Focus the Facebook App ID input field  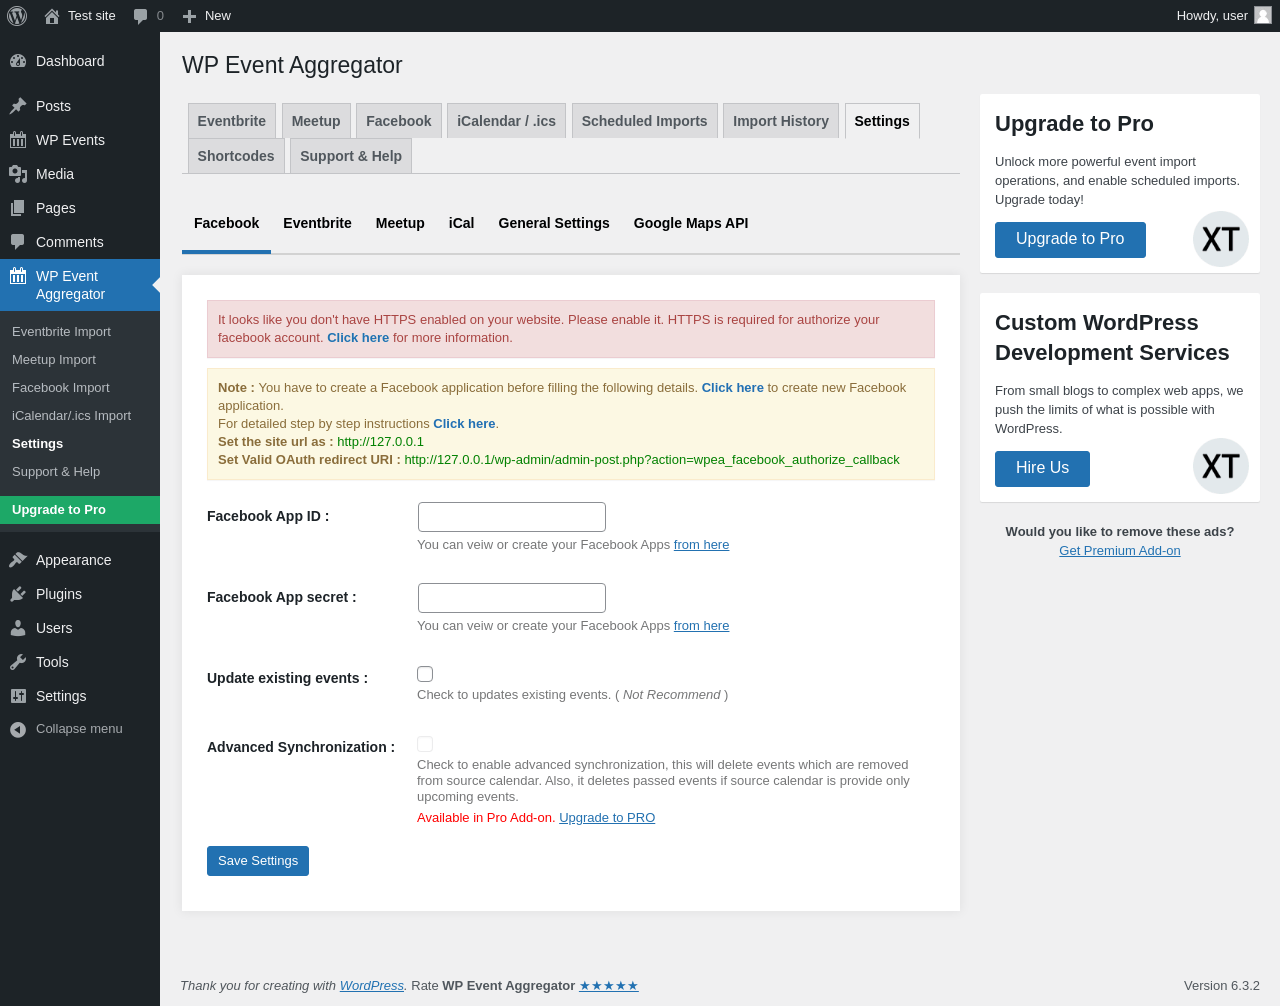[x=512, y=517]
